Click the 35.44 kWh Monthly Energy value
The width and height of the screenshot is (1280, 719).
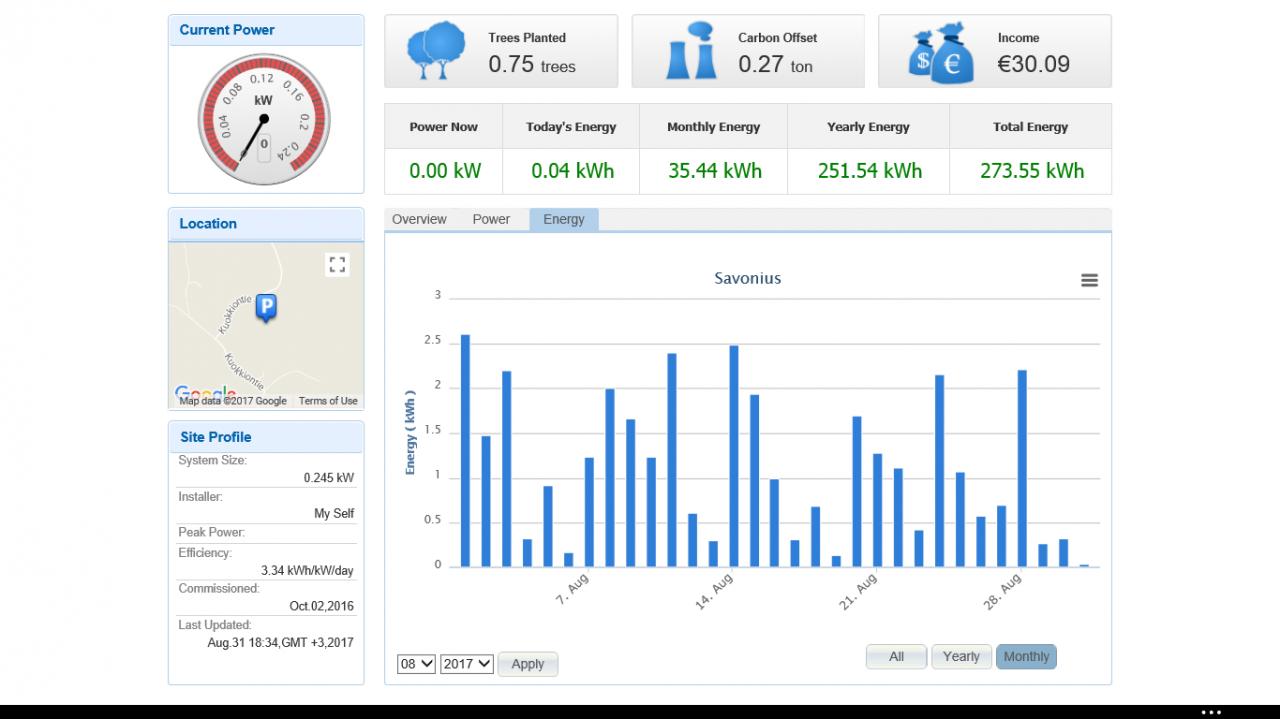(x=715, y=171)
